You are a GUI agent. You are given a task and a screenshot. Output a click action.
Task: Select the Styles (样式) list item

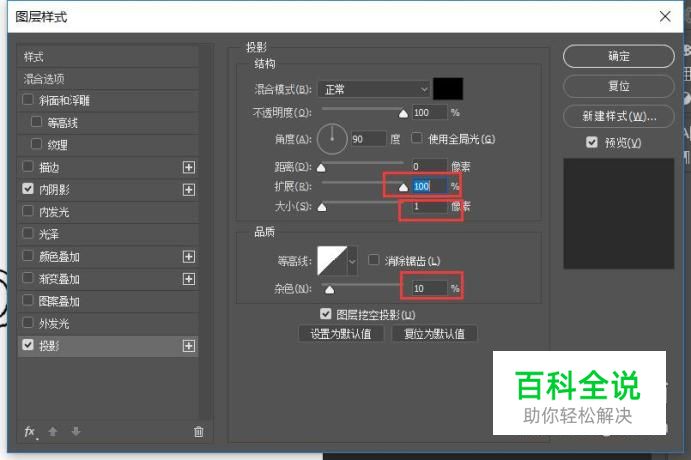pos(108,56)
